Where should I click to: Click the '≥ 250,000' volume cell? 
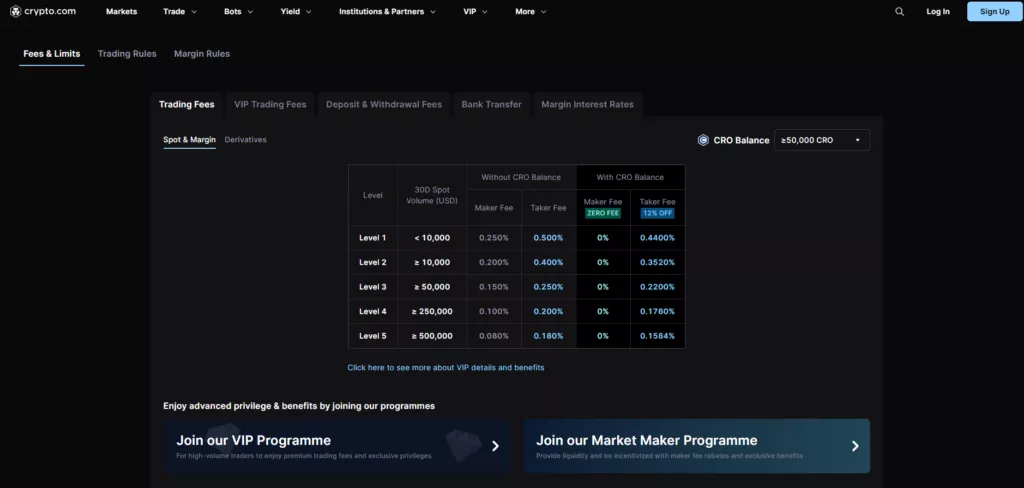click(x=432, y=312)
